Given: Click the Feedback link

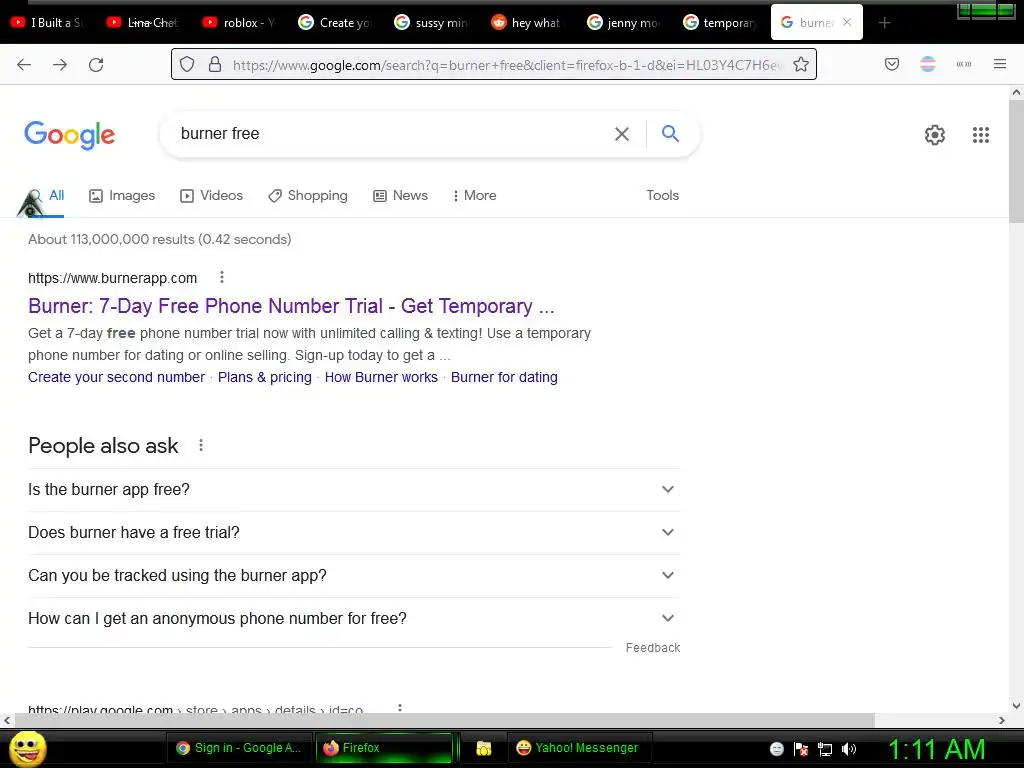Looking at the screenshot, I should [x=653, y=648].
